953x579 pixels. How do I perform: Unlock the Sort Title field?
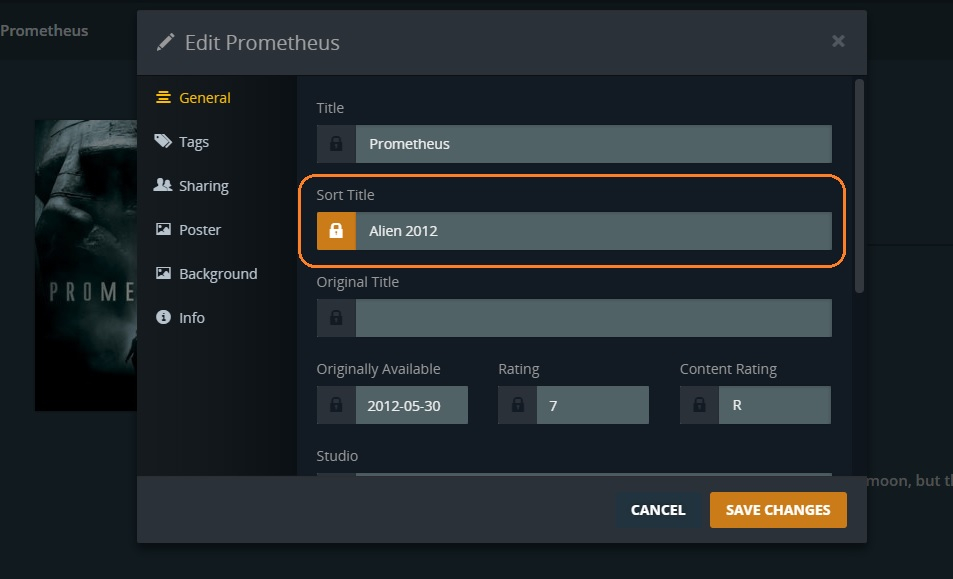click(x=336, y=231)
